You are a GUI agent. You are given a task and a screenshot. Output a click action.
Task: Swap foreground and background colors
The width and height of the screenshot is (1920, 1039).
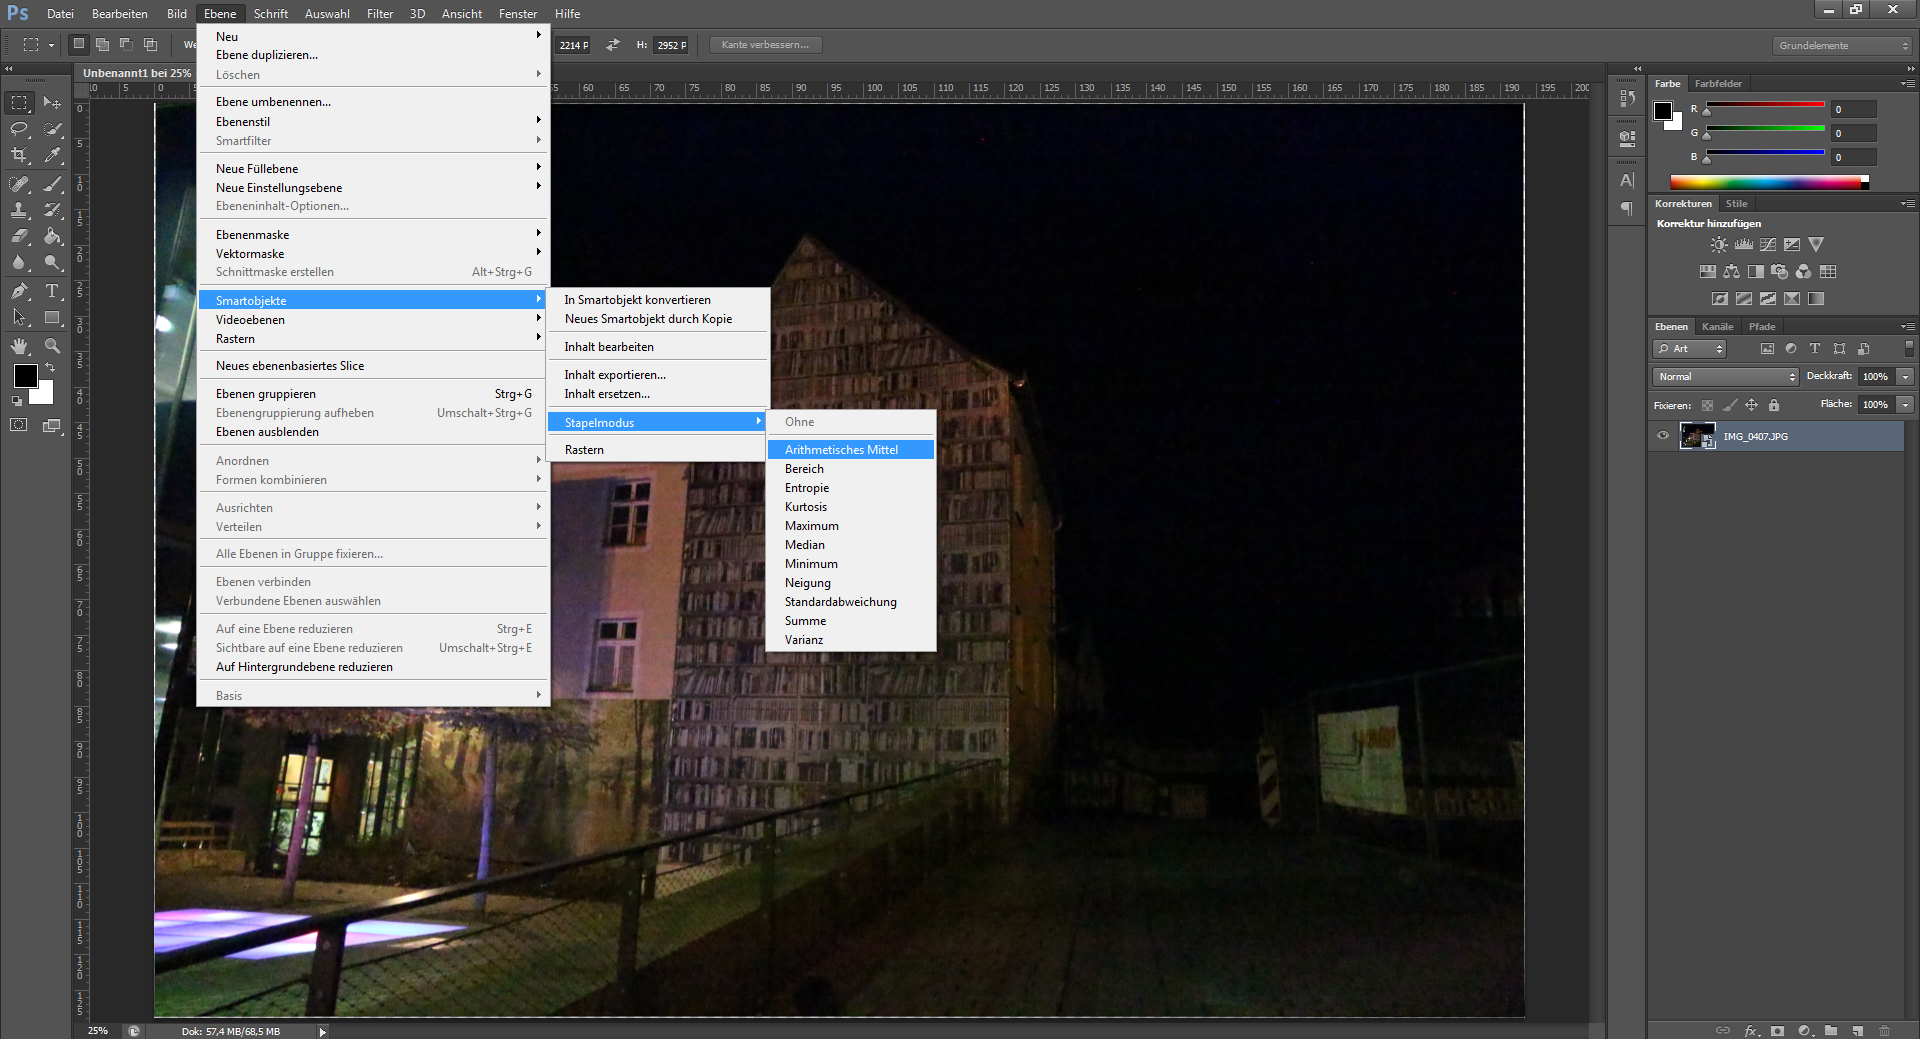pyautogui.click(x=50, y=367)
